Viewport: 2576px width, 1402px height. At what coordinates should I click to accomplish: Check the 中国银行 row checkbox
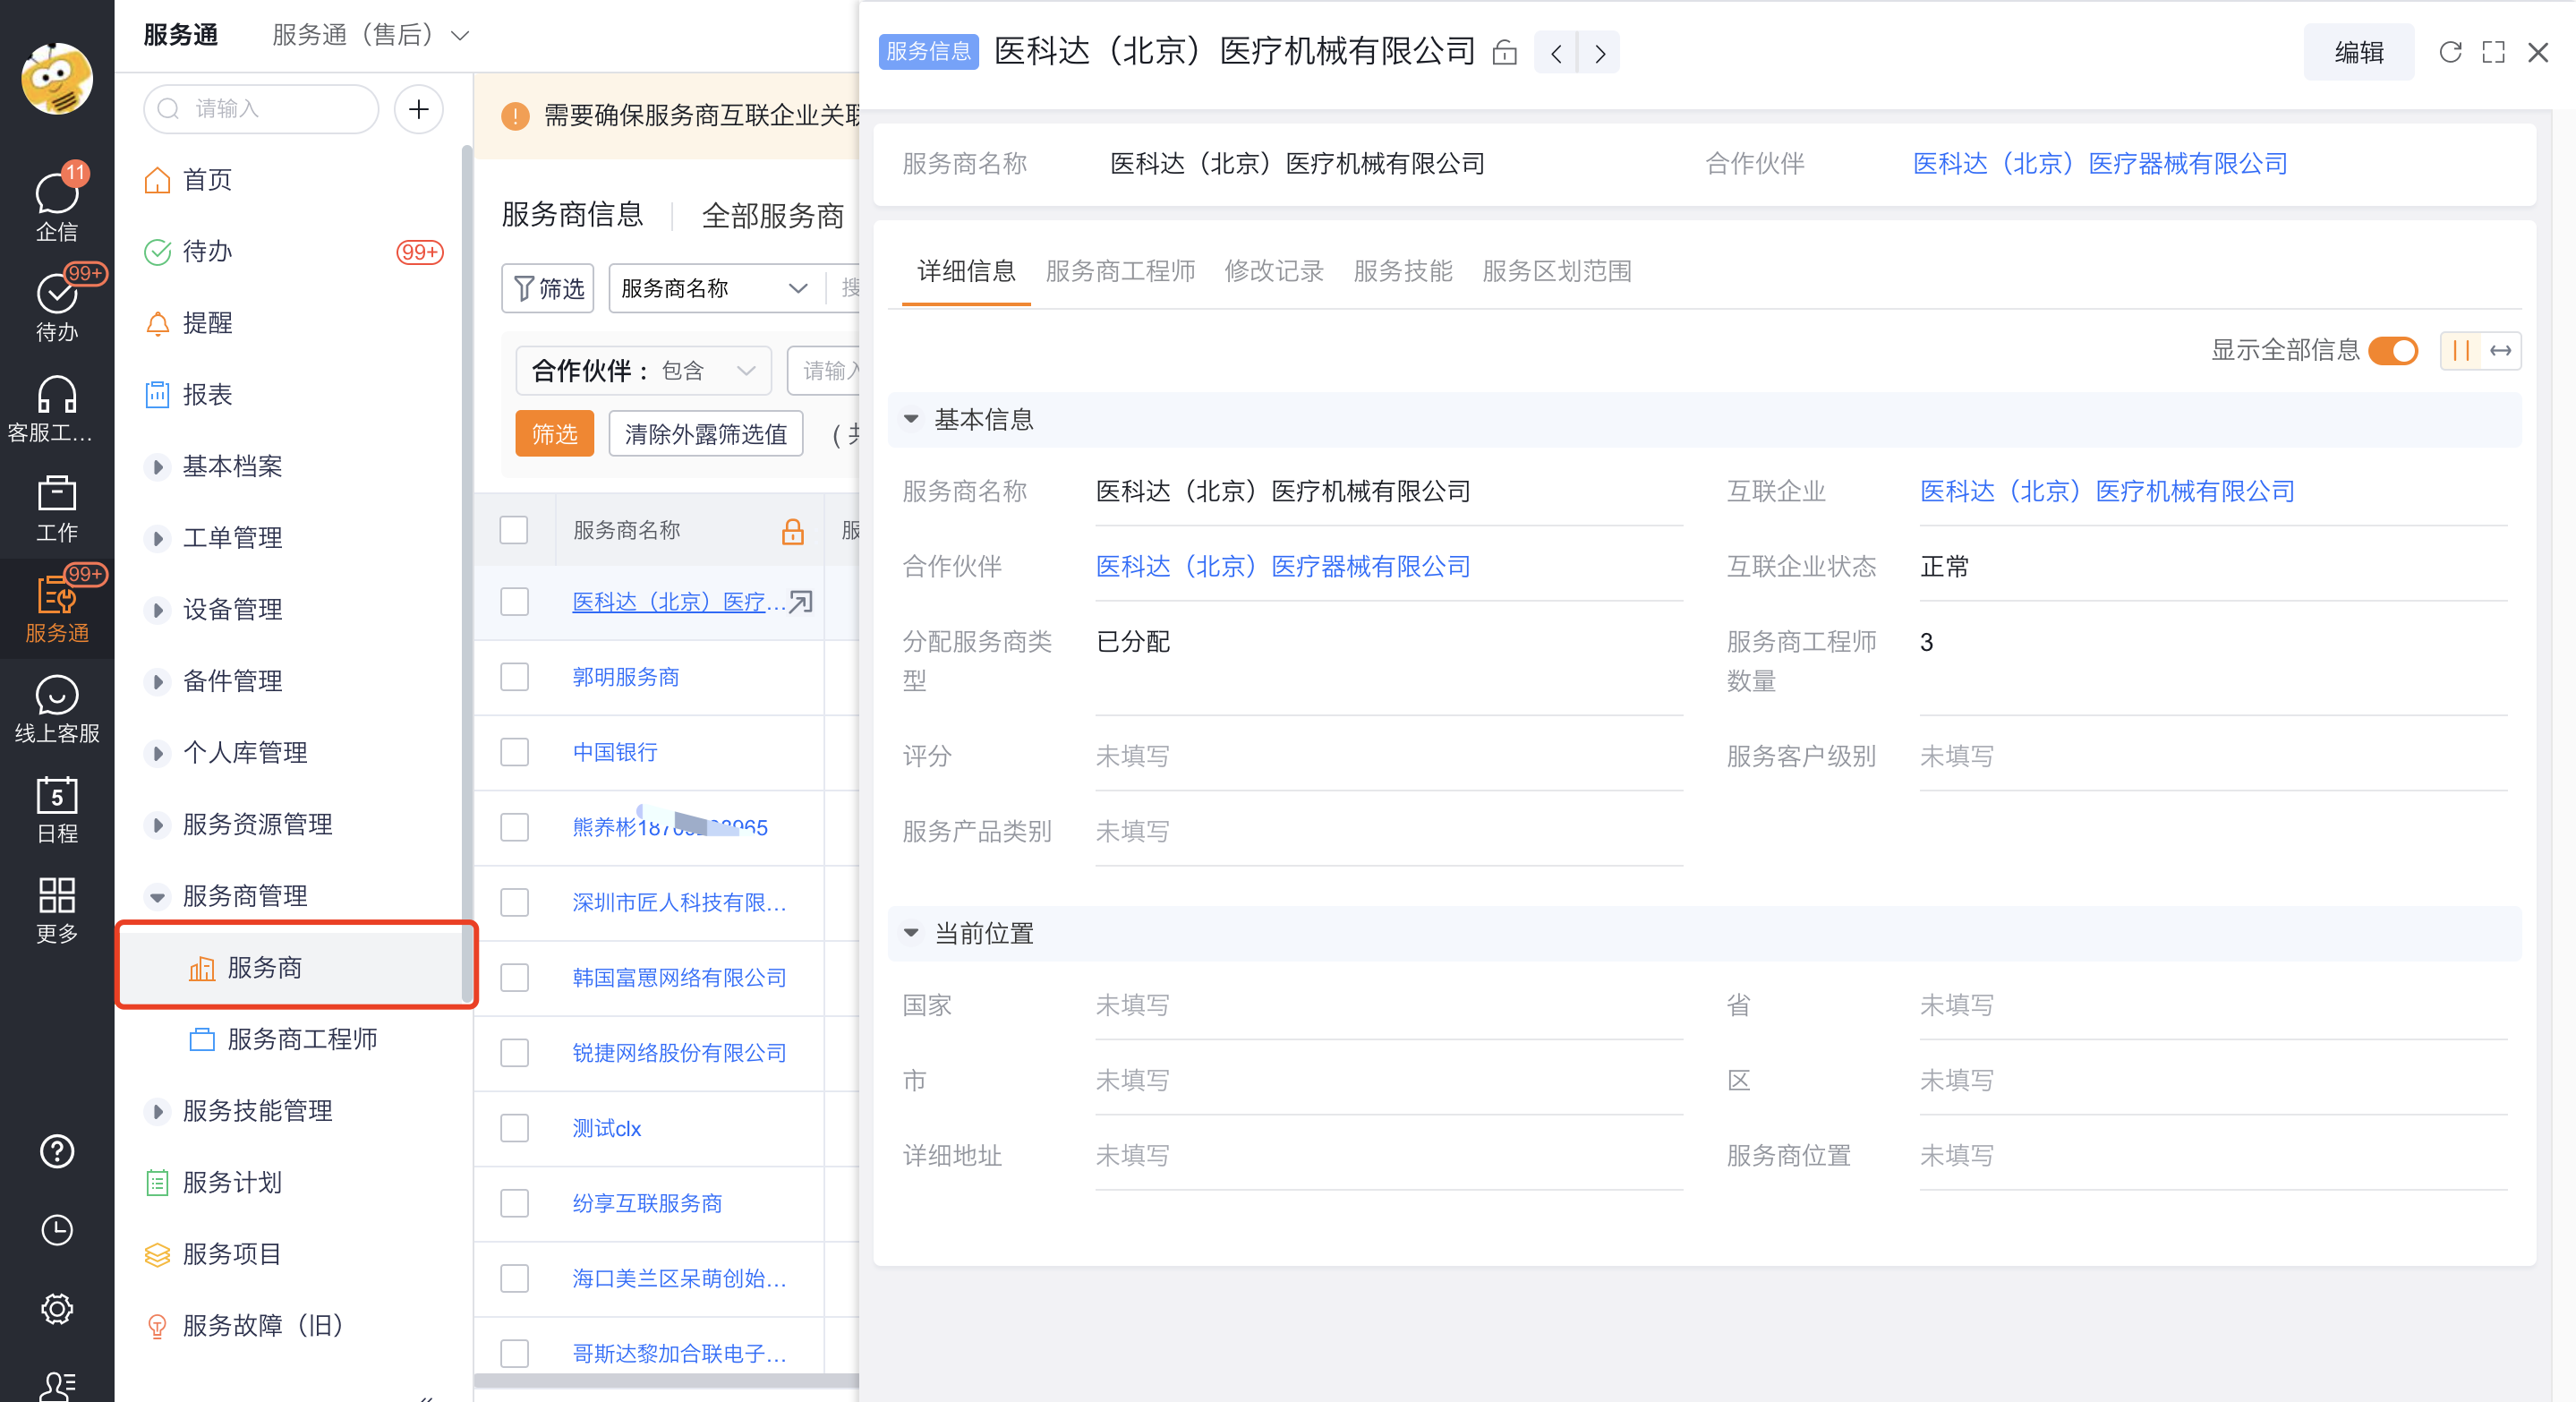point(515,752)
